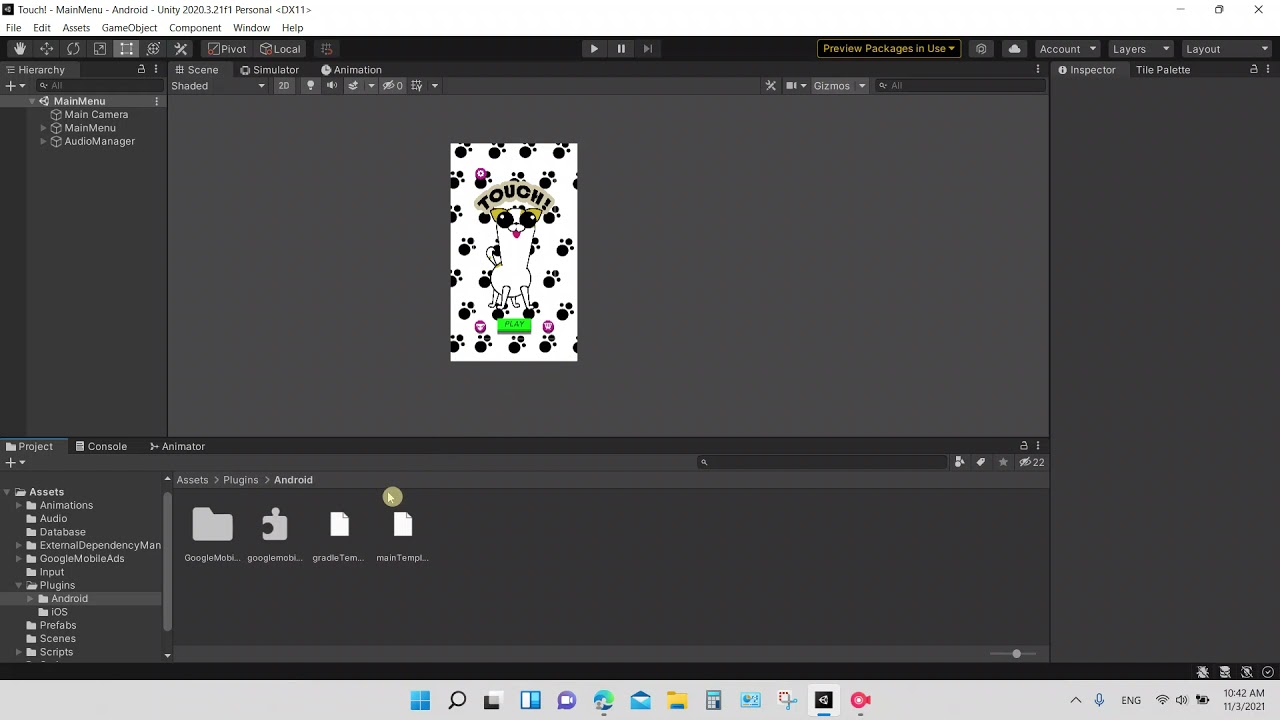Open the GameObject menu

129,27
